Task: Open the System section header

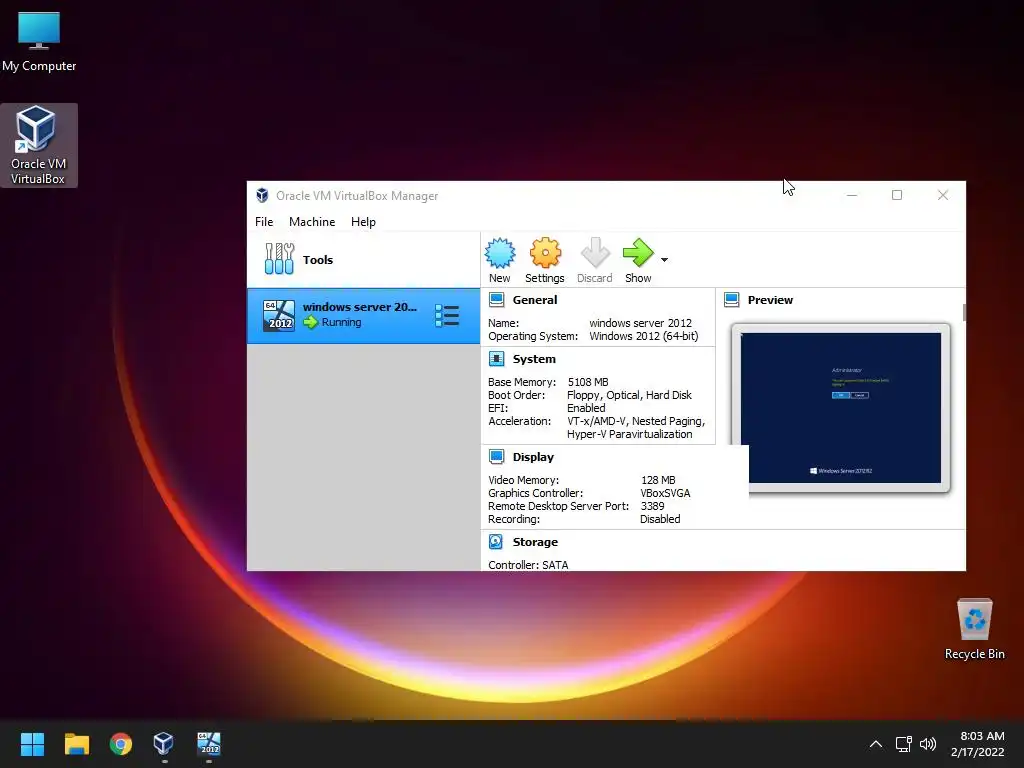Action: 534,359
